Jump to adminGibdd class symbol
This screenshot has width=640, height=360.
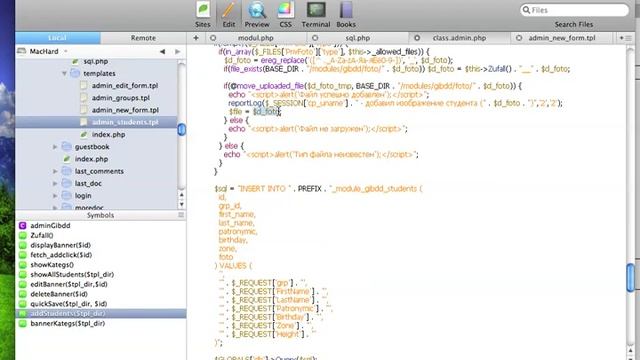pyautogui.click(x=50, y=226)
